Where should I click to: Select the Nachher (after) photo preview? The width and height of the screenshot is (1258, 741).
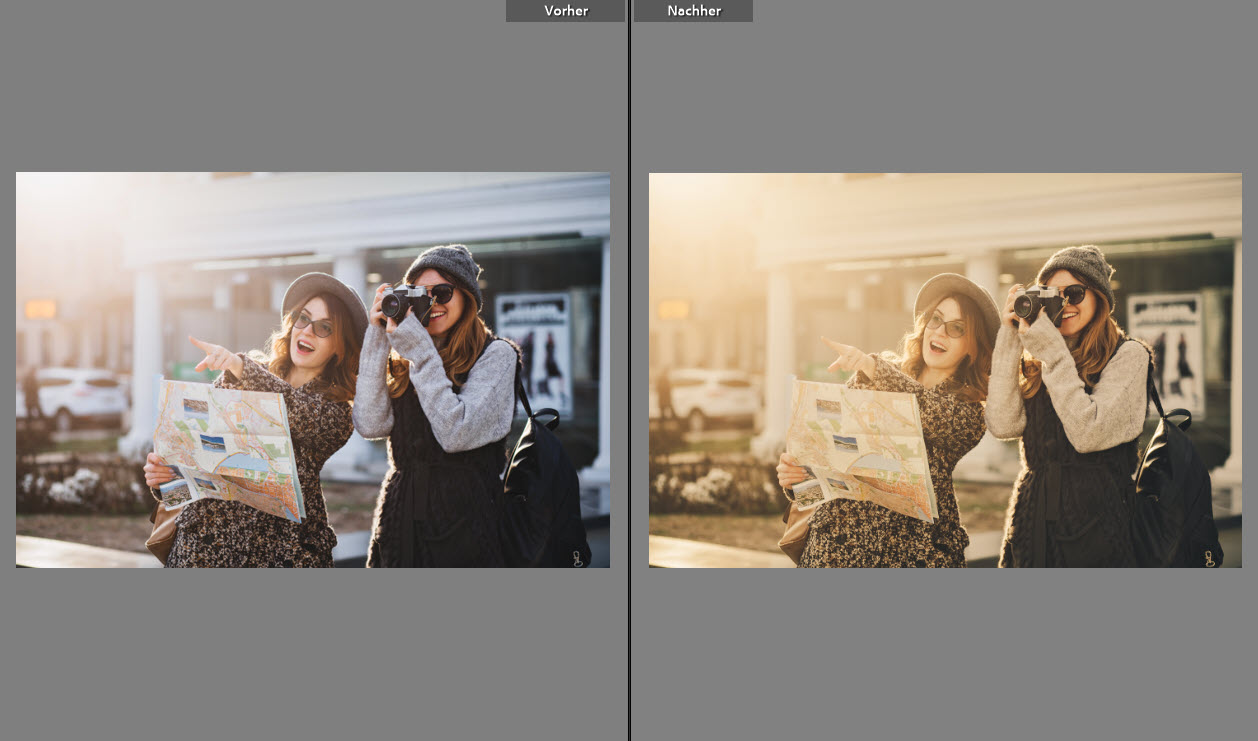[945, 370]
